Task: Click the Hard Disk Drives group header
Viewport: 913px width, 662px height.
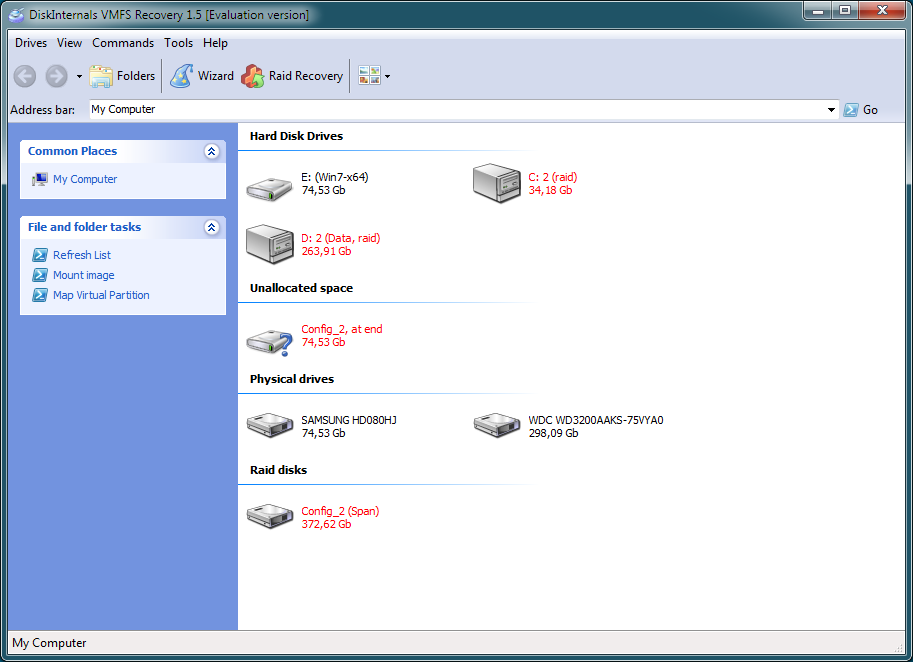Action: coord(296,136)
